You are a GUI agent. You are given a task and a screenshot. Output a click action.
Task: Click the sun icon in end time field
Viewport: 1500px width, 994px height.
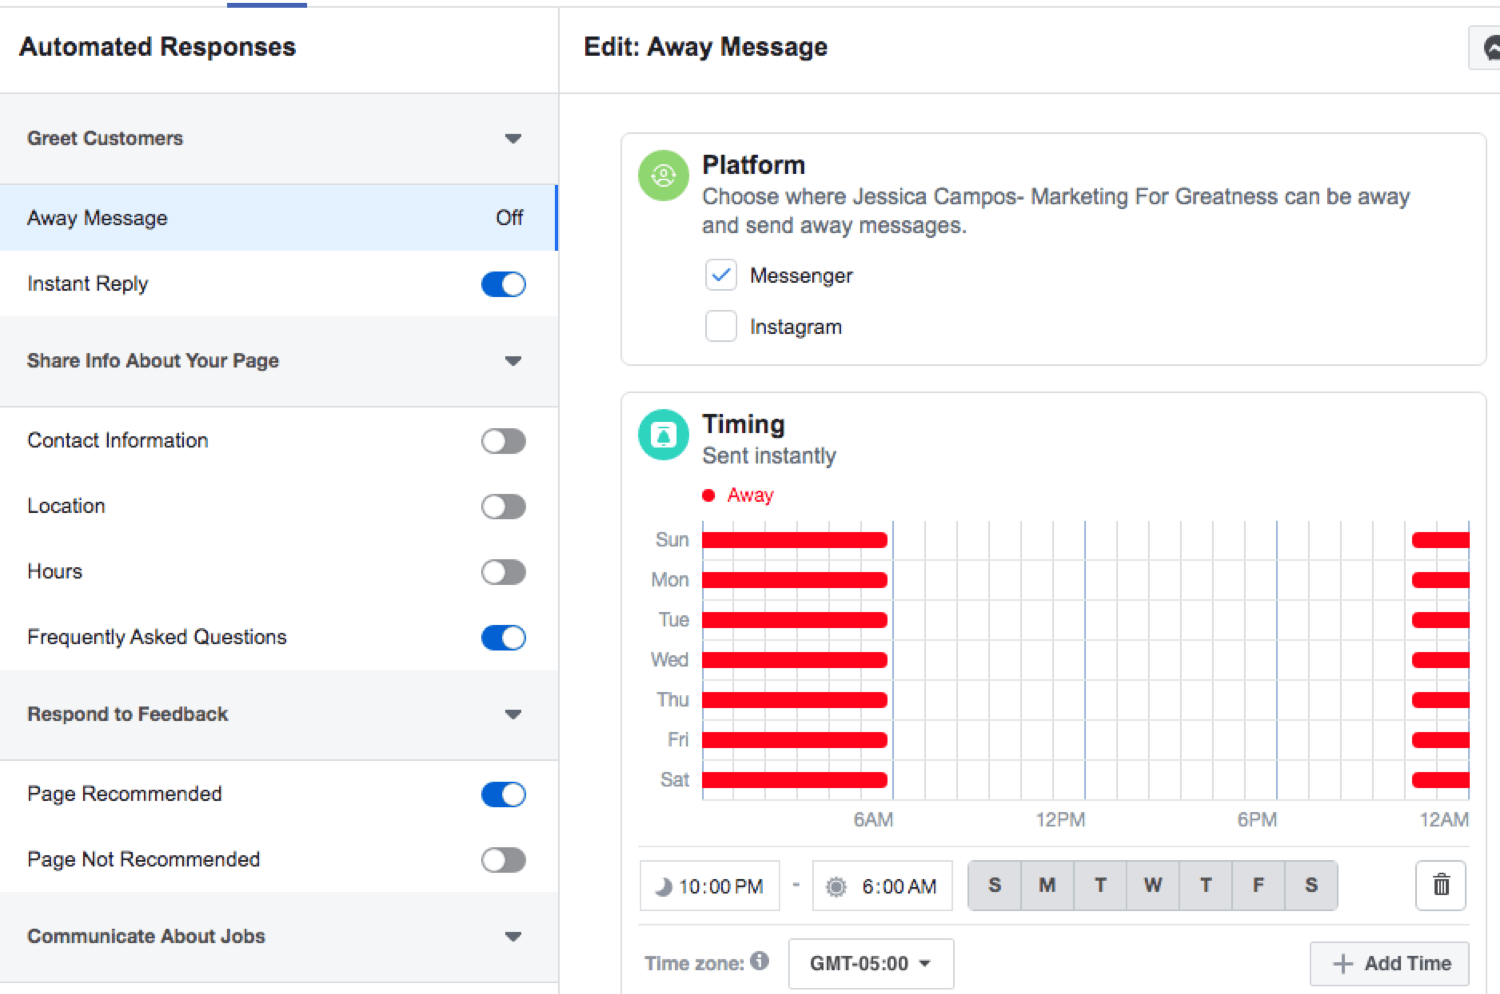(x=836, y=887)
